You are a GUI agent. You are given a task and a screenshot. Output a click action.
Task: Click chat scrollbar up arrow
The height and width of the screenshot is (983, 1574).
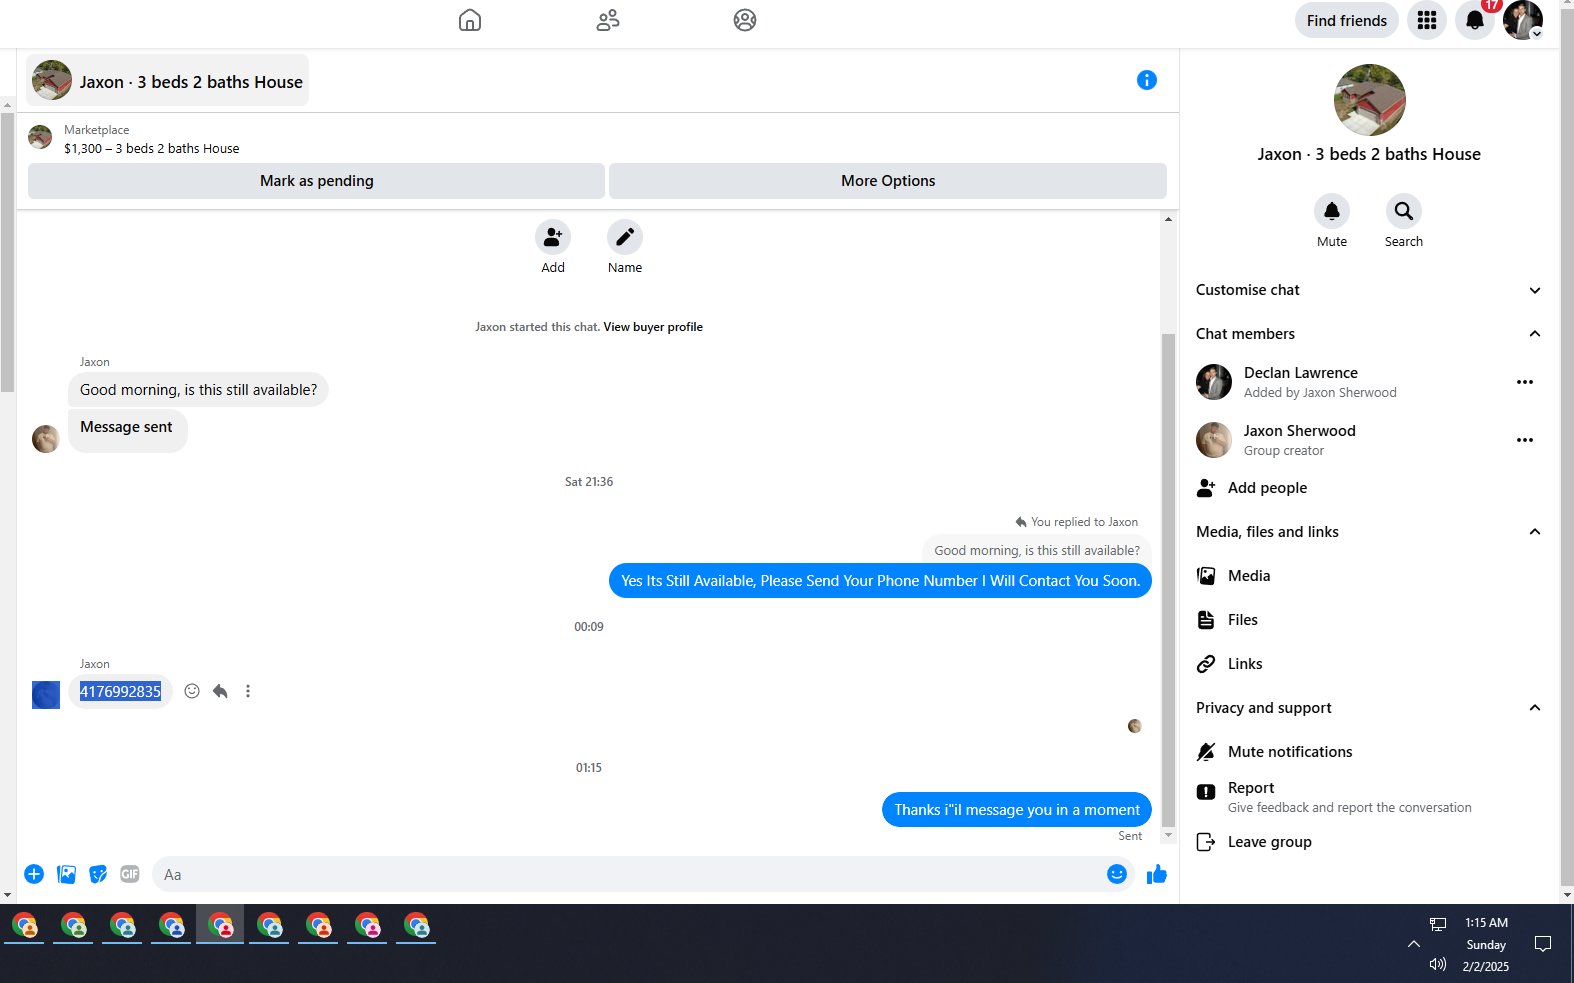coord(1168,218)
